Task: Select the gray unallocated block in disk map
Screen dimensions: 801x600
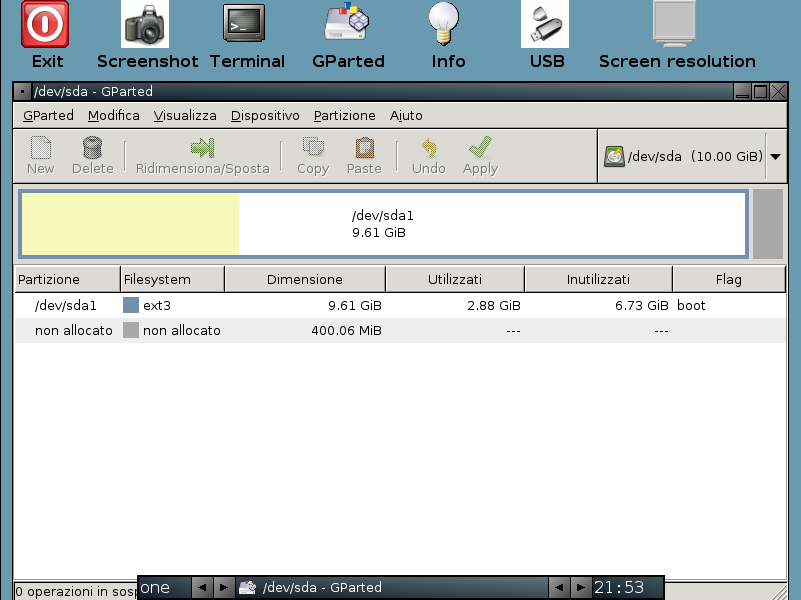Action: click(768, 224)
